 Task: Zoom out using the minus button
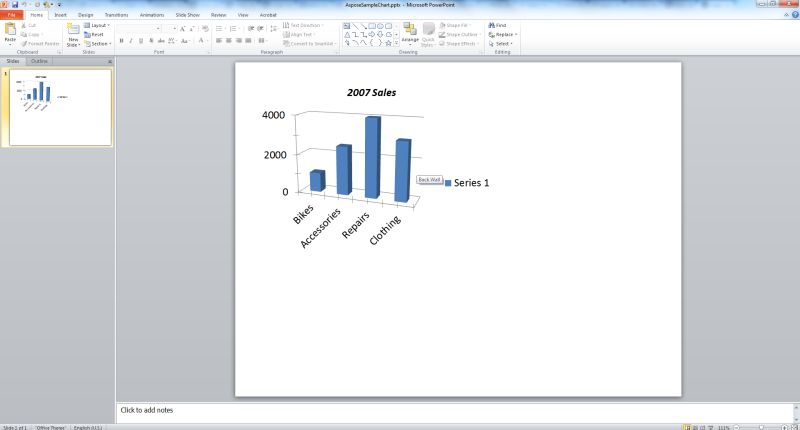coord(736,427)
